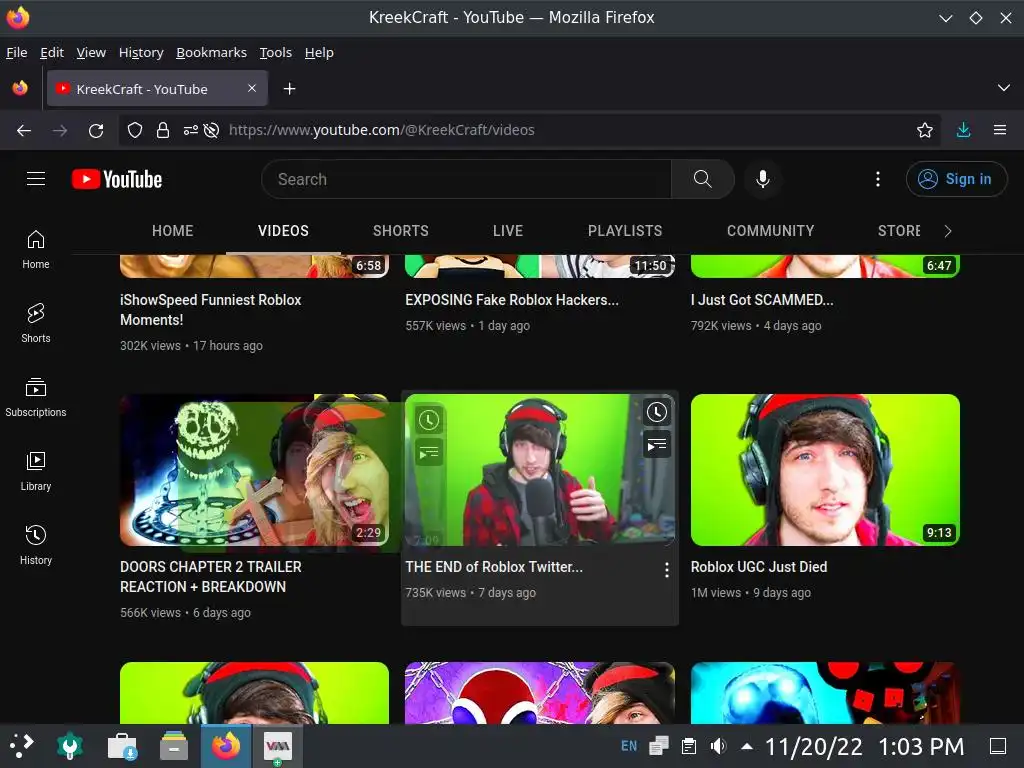
Task: Close the KreekCraft - YouTube tab
Action: (x=252, y=88)
